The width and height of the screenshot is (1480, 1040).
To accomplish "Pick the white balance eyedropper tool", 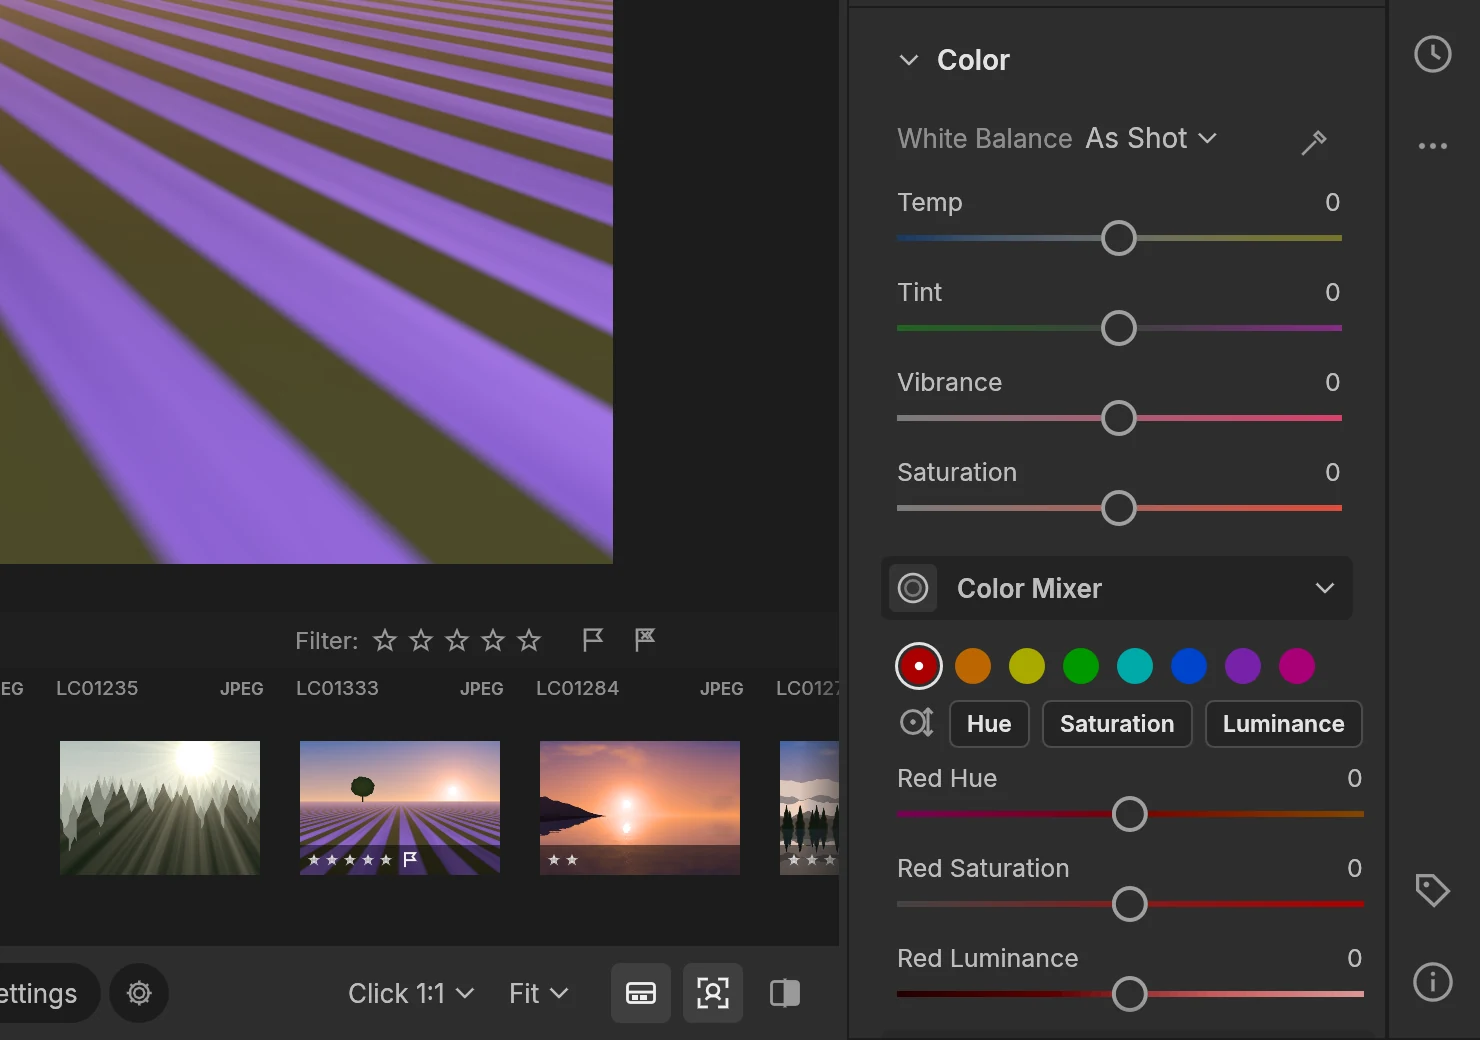I will click(x=1314, y=142).
